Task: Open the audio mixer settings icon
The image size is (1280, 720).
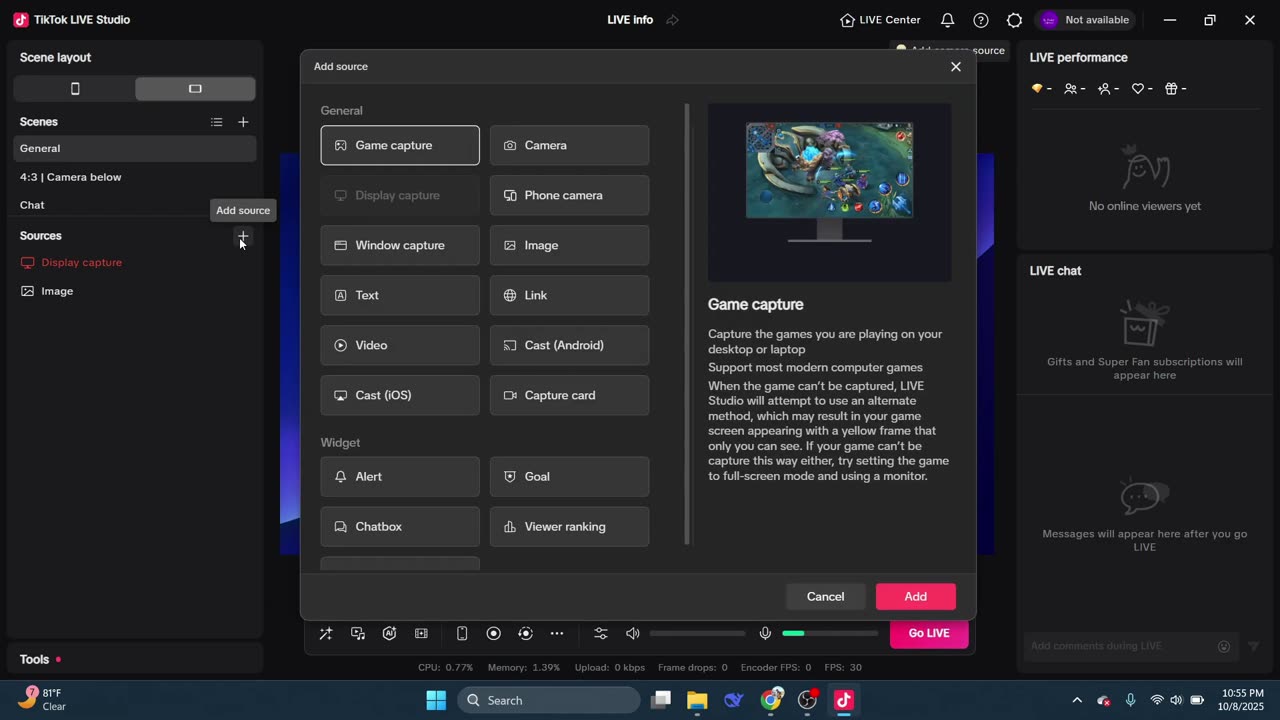Action: pos(601,633)
